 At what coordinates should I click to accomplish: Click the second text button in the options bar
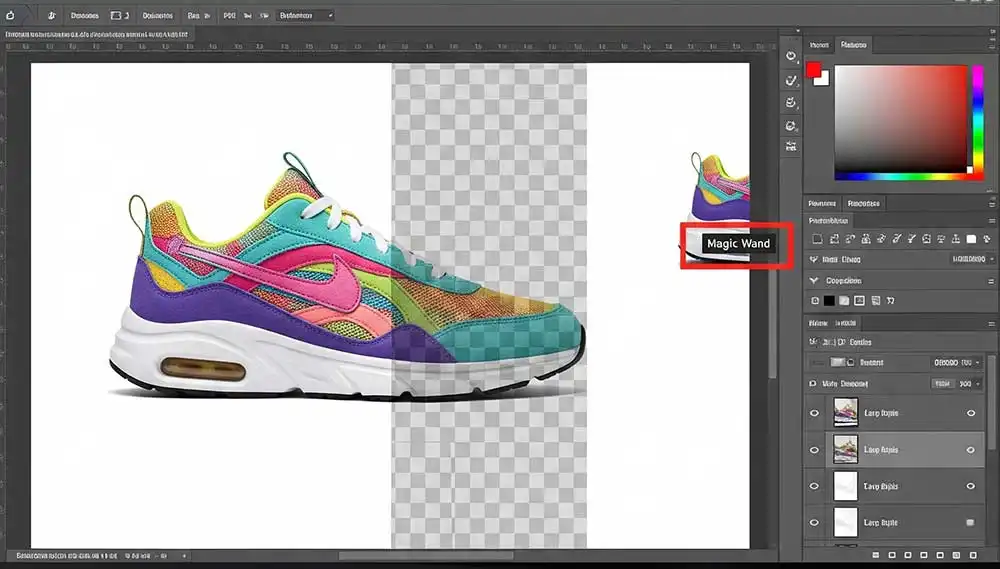[x=158, y=15]
